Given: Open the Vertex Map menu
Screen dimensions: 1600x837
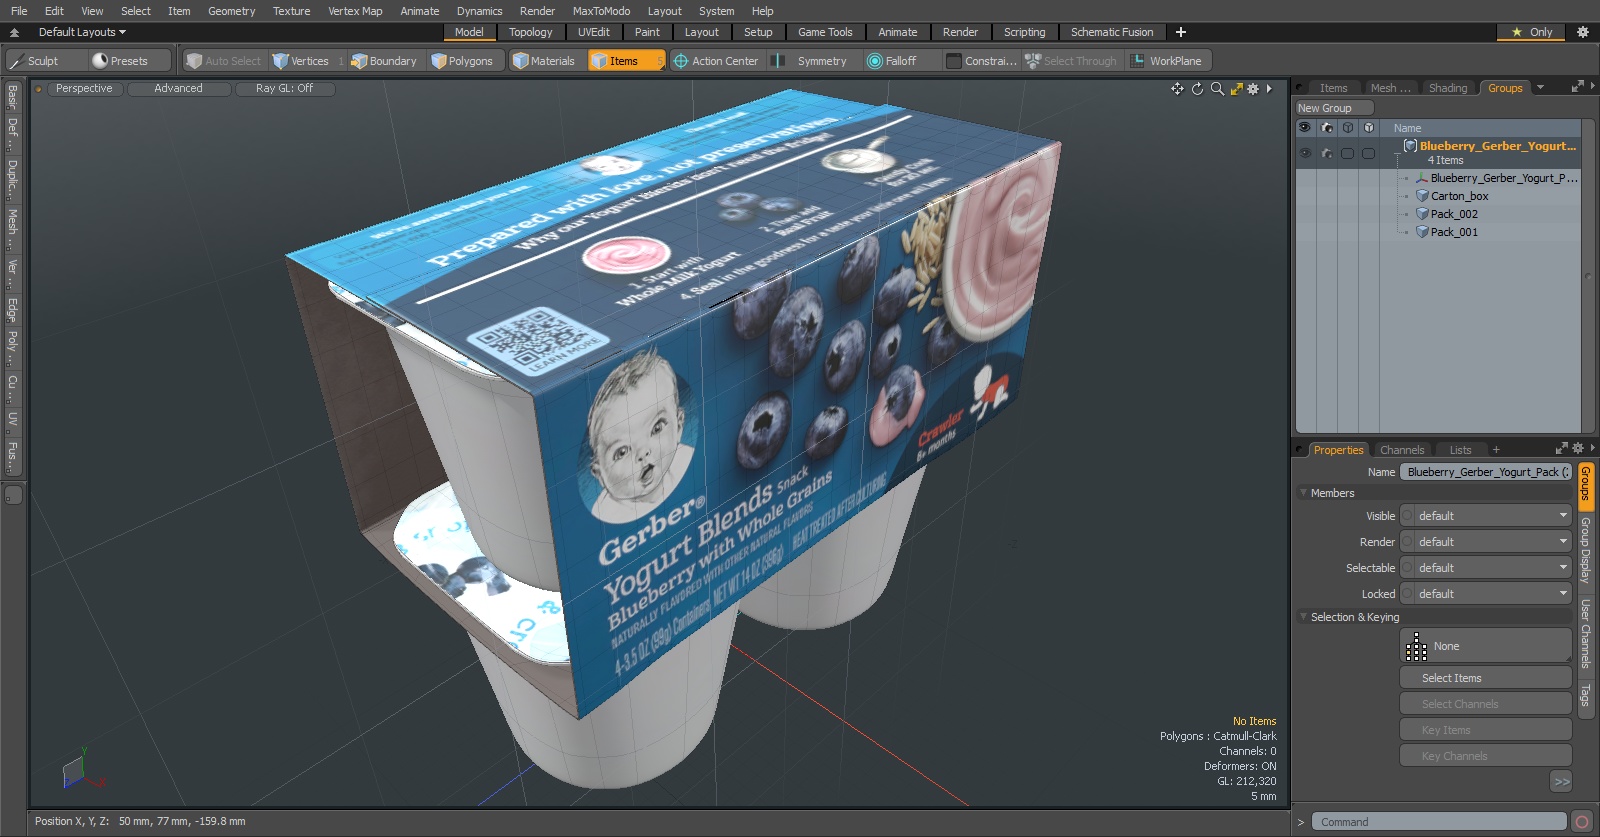Looking at the screenshot, I should click(x=355, y=11).
